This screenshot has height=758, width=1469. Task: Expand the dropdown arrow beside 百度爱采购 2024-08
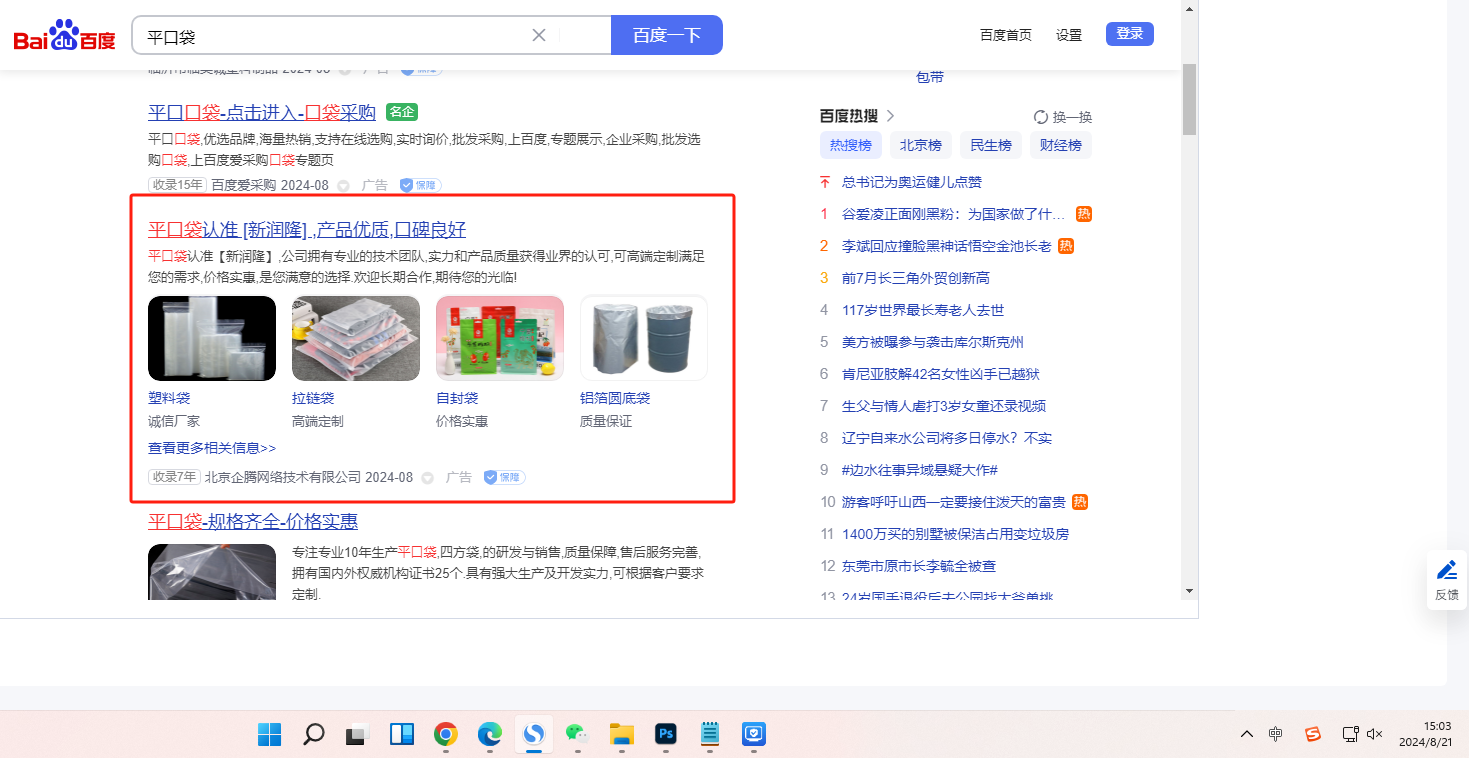[x=343, y=185]
